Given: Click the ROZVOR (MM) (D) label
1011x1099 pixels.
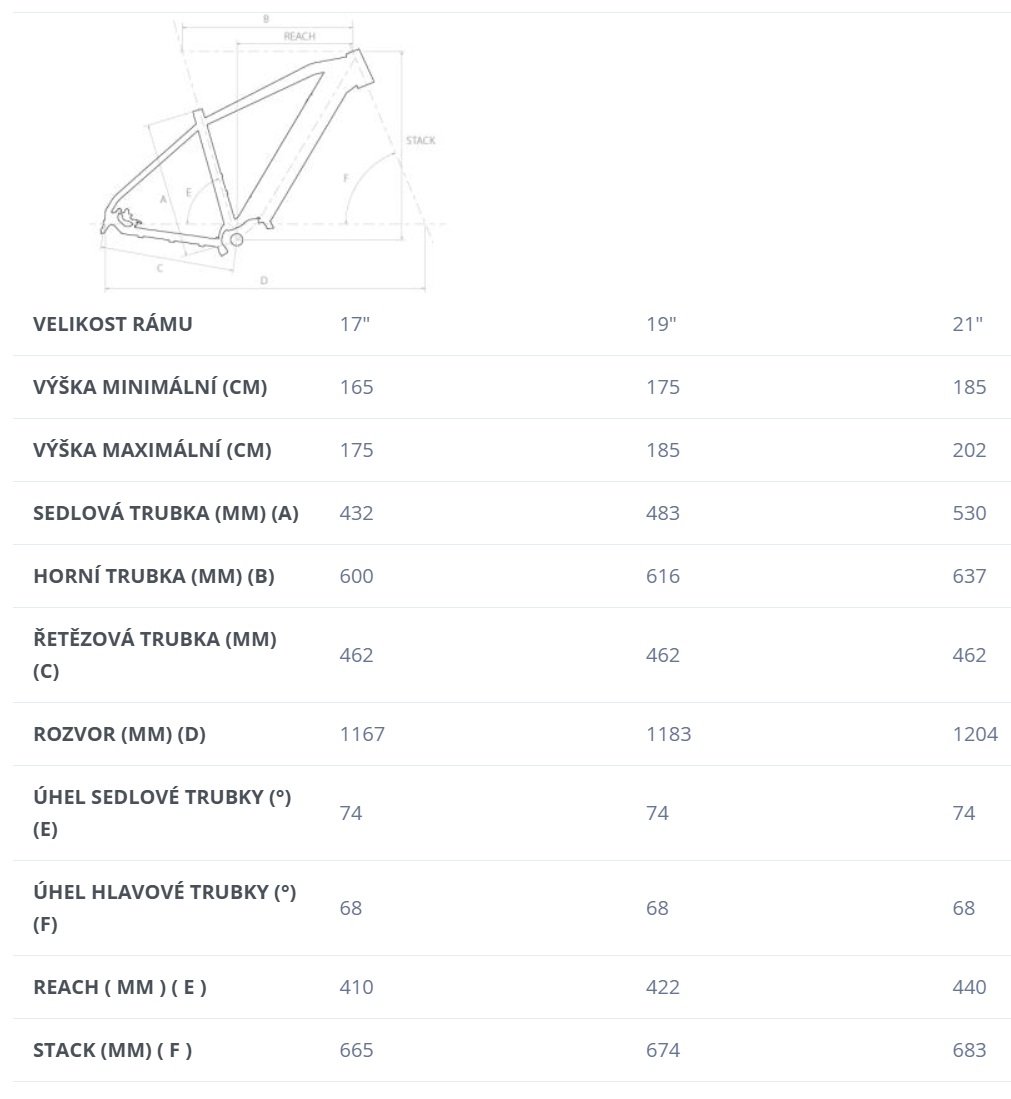Looking at the screenshot, I should pos(120,734).
